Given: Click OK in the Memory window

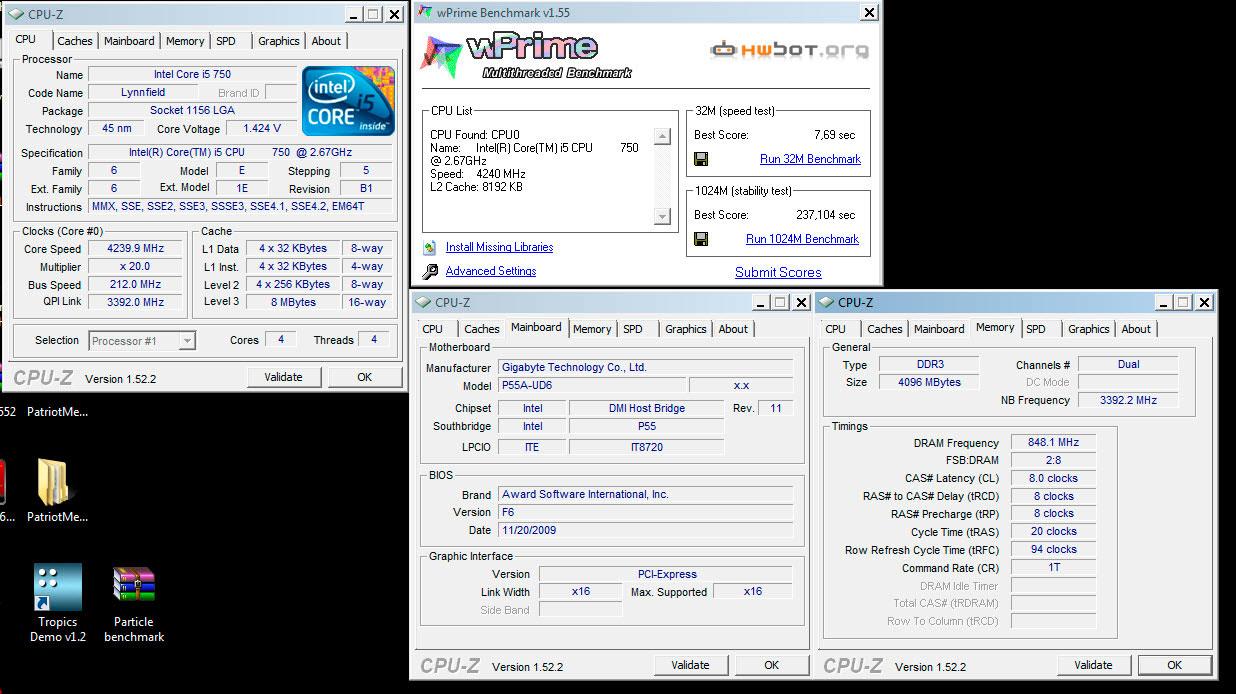Looking at the screenshot, I should 1174,665.
